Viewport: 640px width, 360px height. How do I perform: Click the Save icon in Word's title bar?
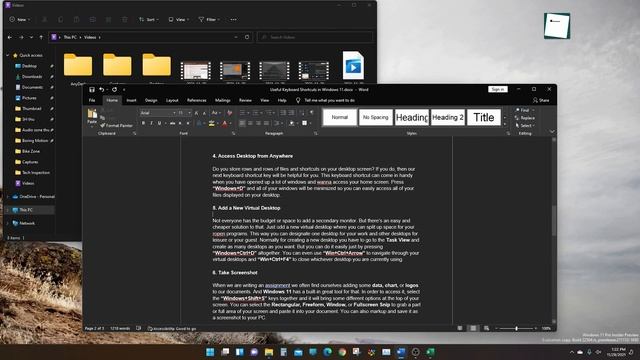pyautogui.click(x=92, y=89)
